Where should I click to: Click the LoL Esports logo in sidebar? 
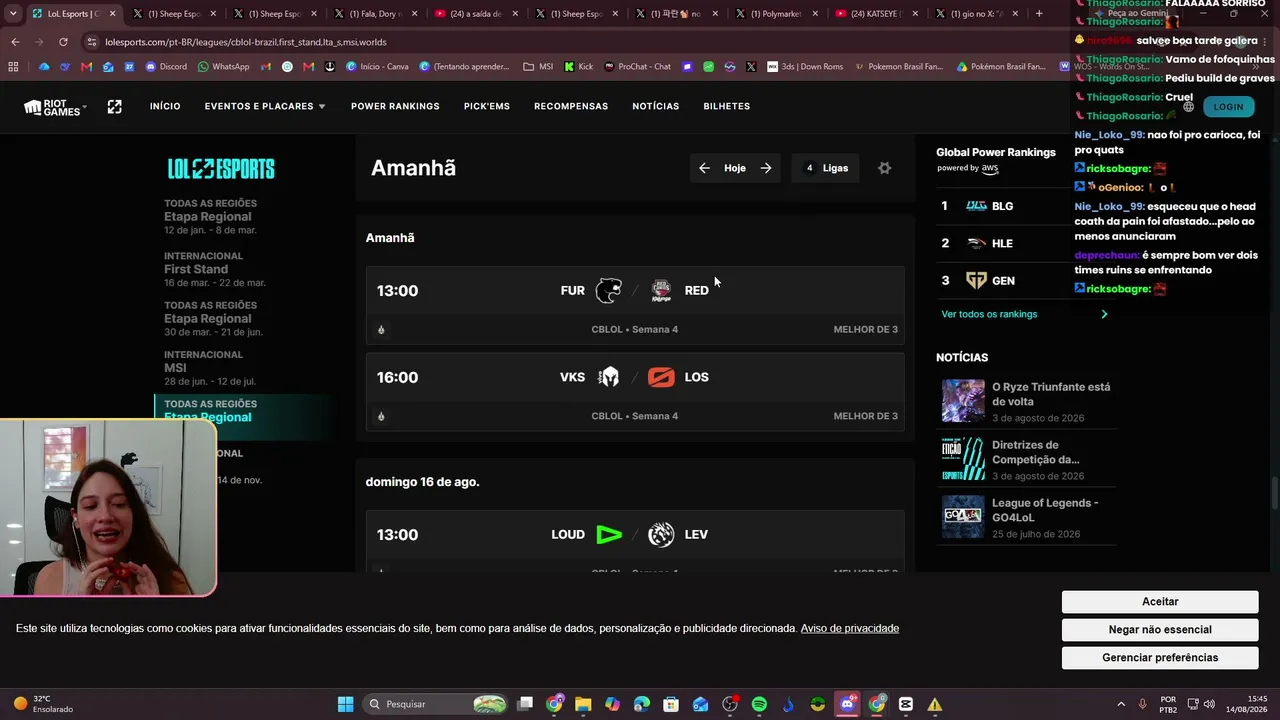click(x=221, y=169)
